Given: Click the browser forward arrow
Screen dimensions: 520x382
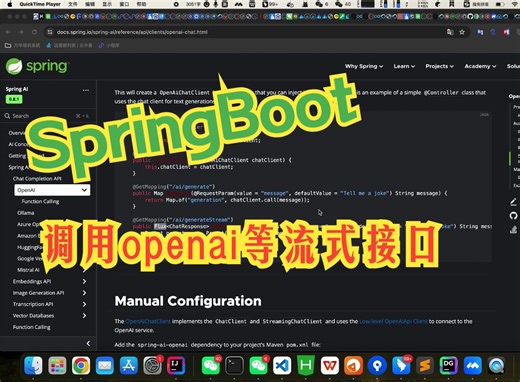Looking at the screenshot, I should (21, 32).
